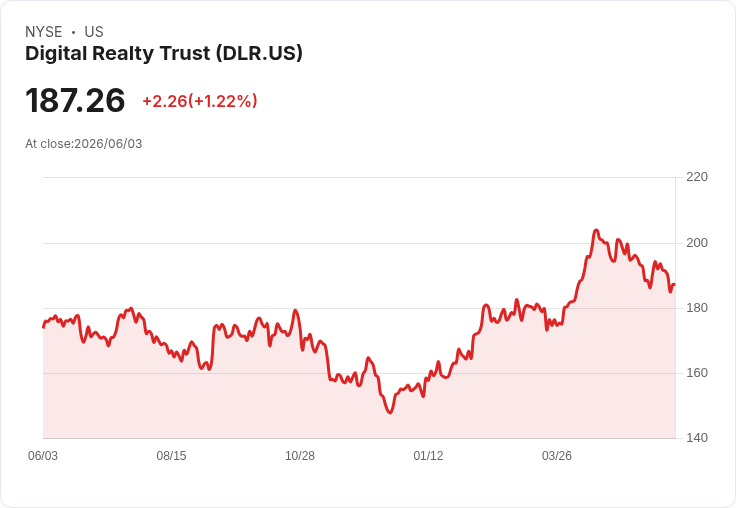Select the 08/15 date on the x-axis
The height and width of the screenshot is (508, 736).
171,456
